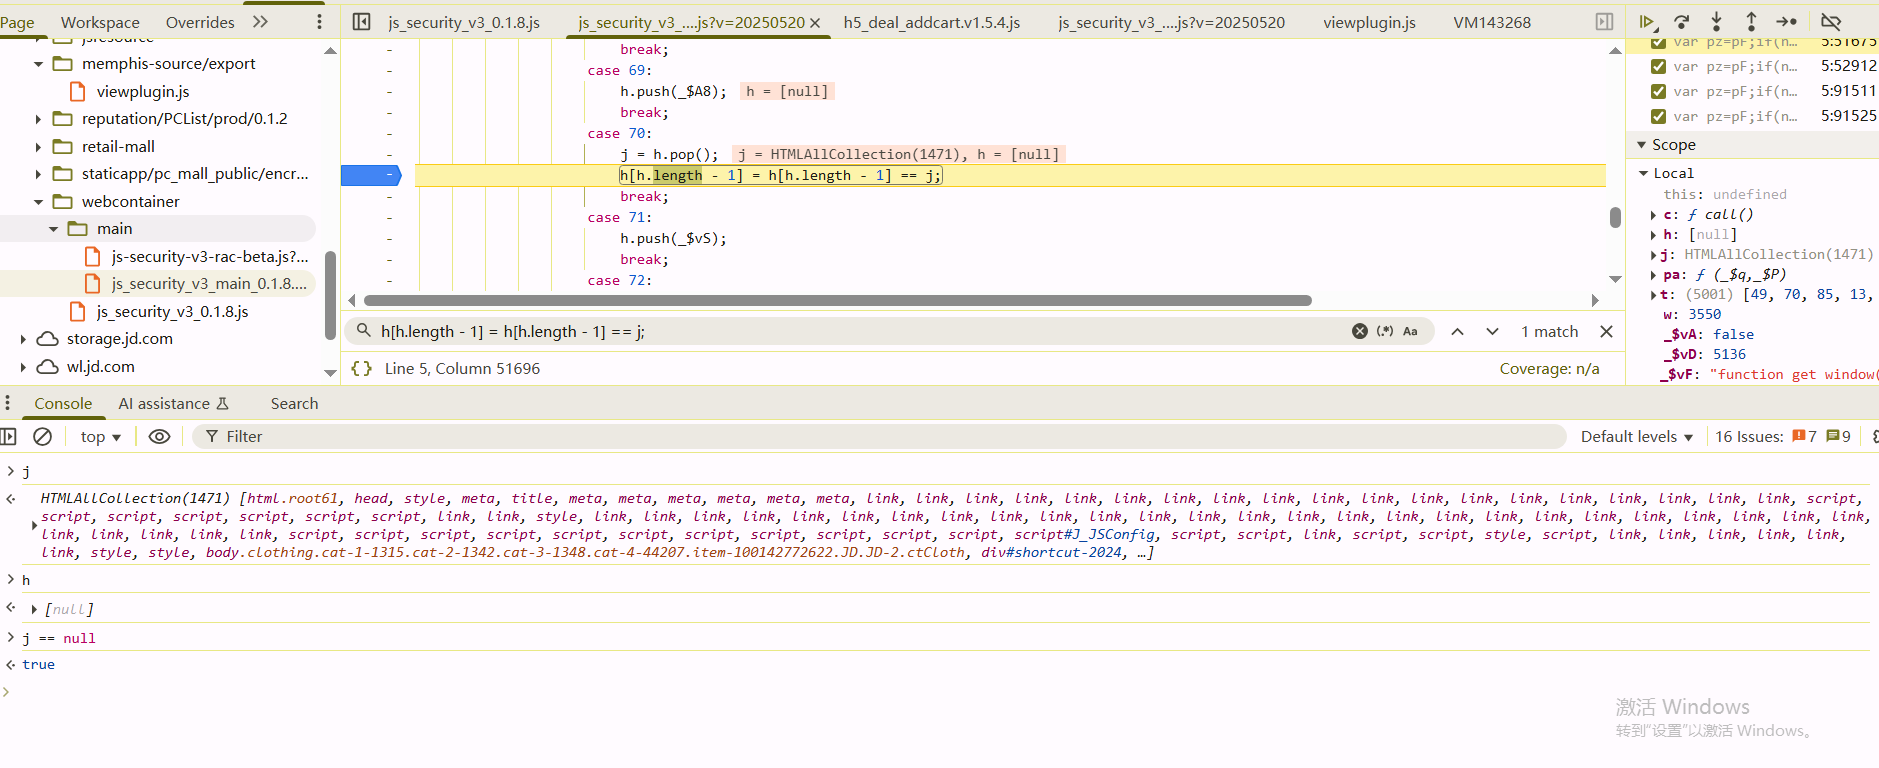Uncheck the breakpoint at line 5:52912
The height and width of the screenshot is (768, 1879).
pyautogui.click(x=1658, y=66)
